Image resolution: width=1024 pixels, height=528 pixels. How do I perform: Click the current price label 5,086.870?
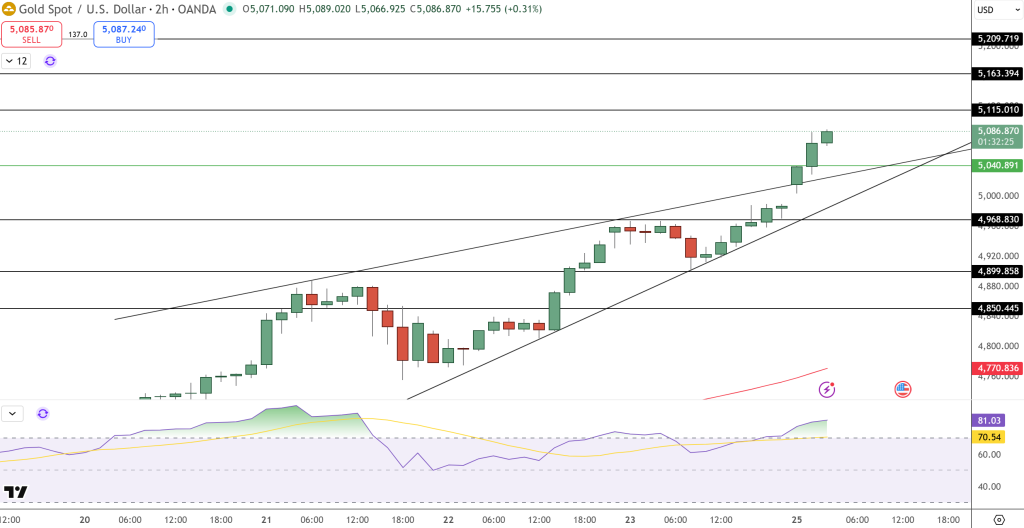996,131
